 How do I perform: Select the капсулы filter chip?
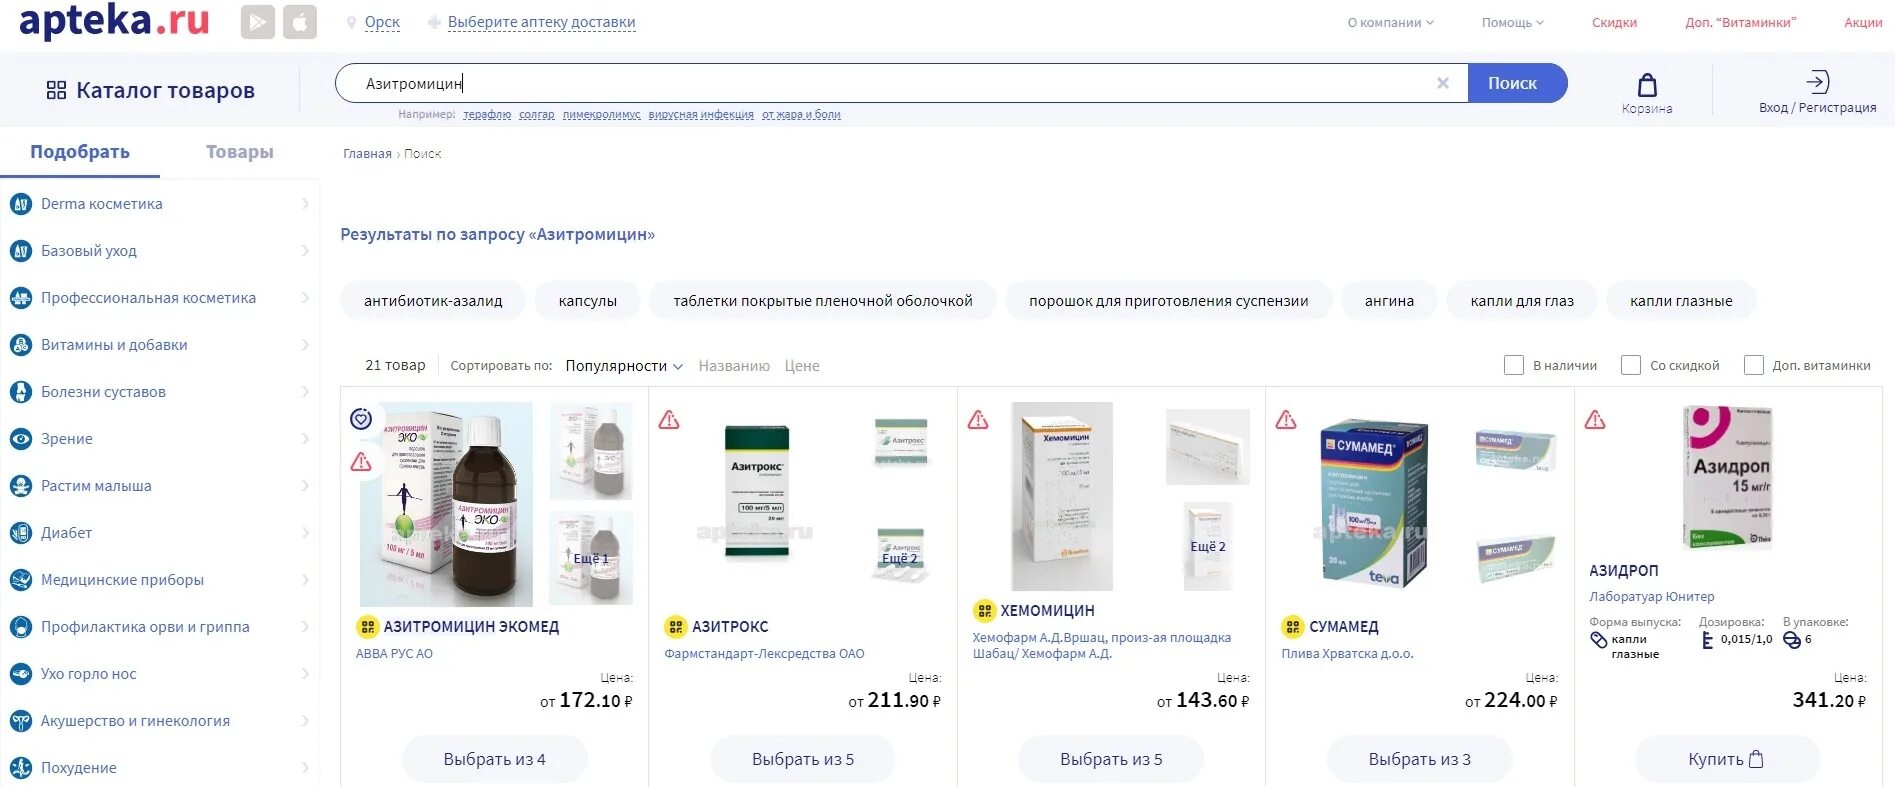(x=588, y=301)
